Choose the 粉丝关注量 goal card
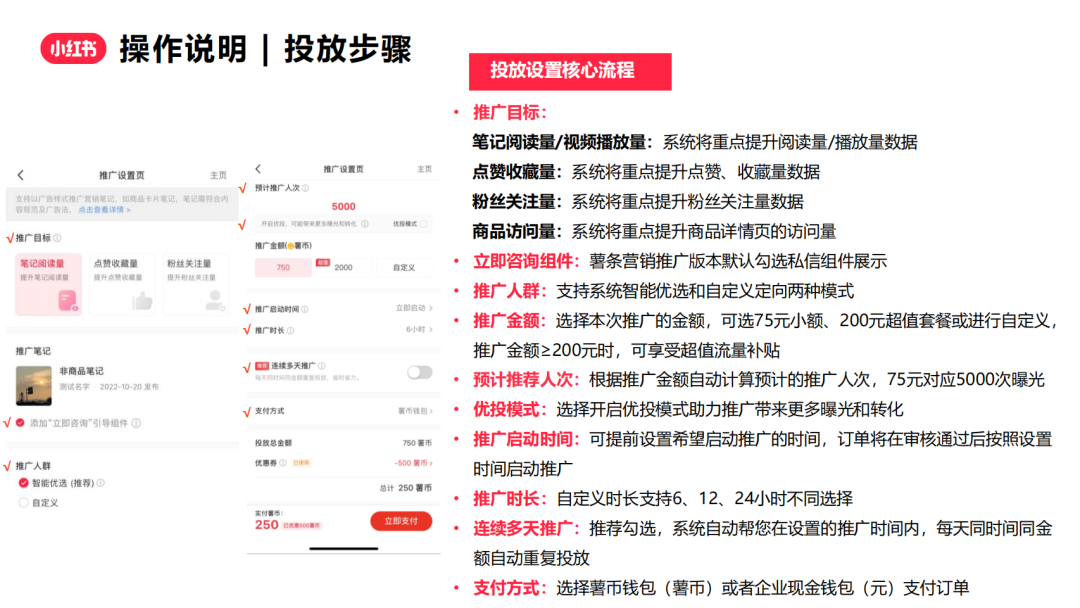 click(196, 284)
